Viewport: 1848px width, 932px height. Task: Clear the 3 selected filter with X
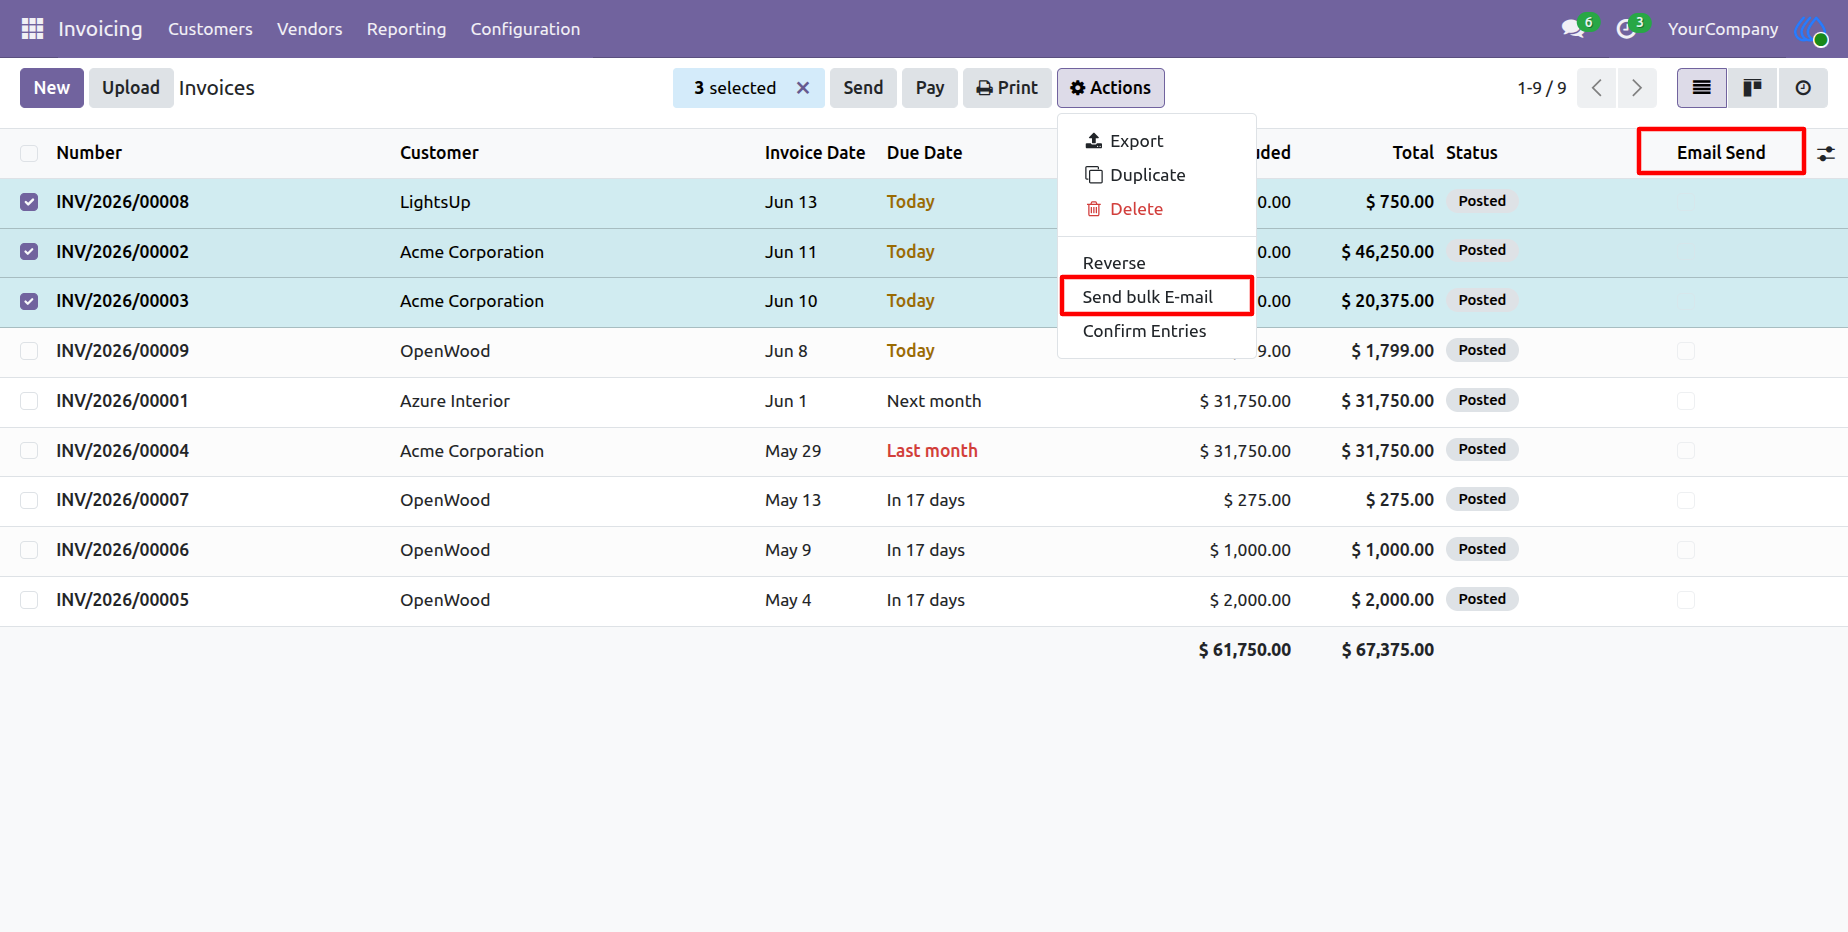[803, 88]
